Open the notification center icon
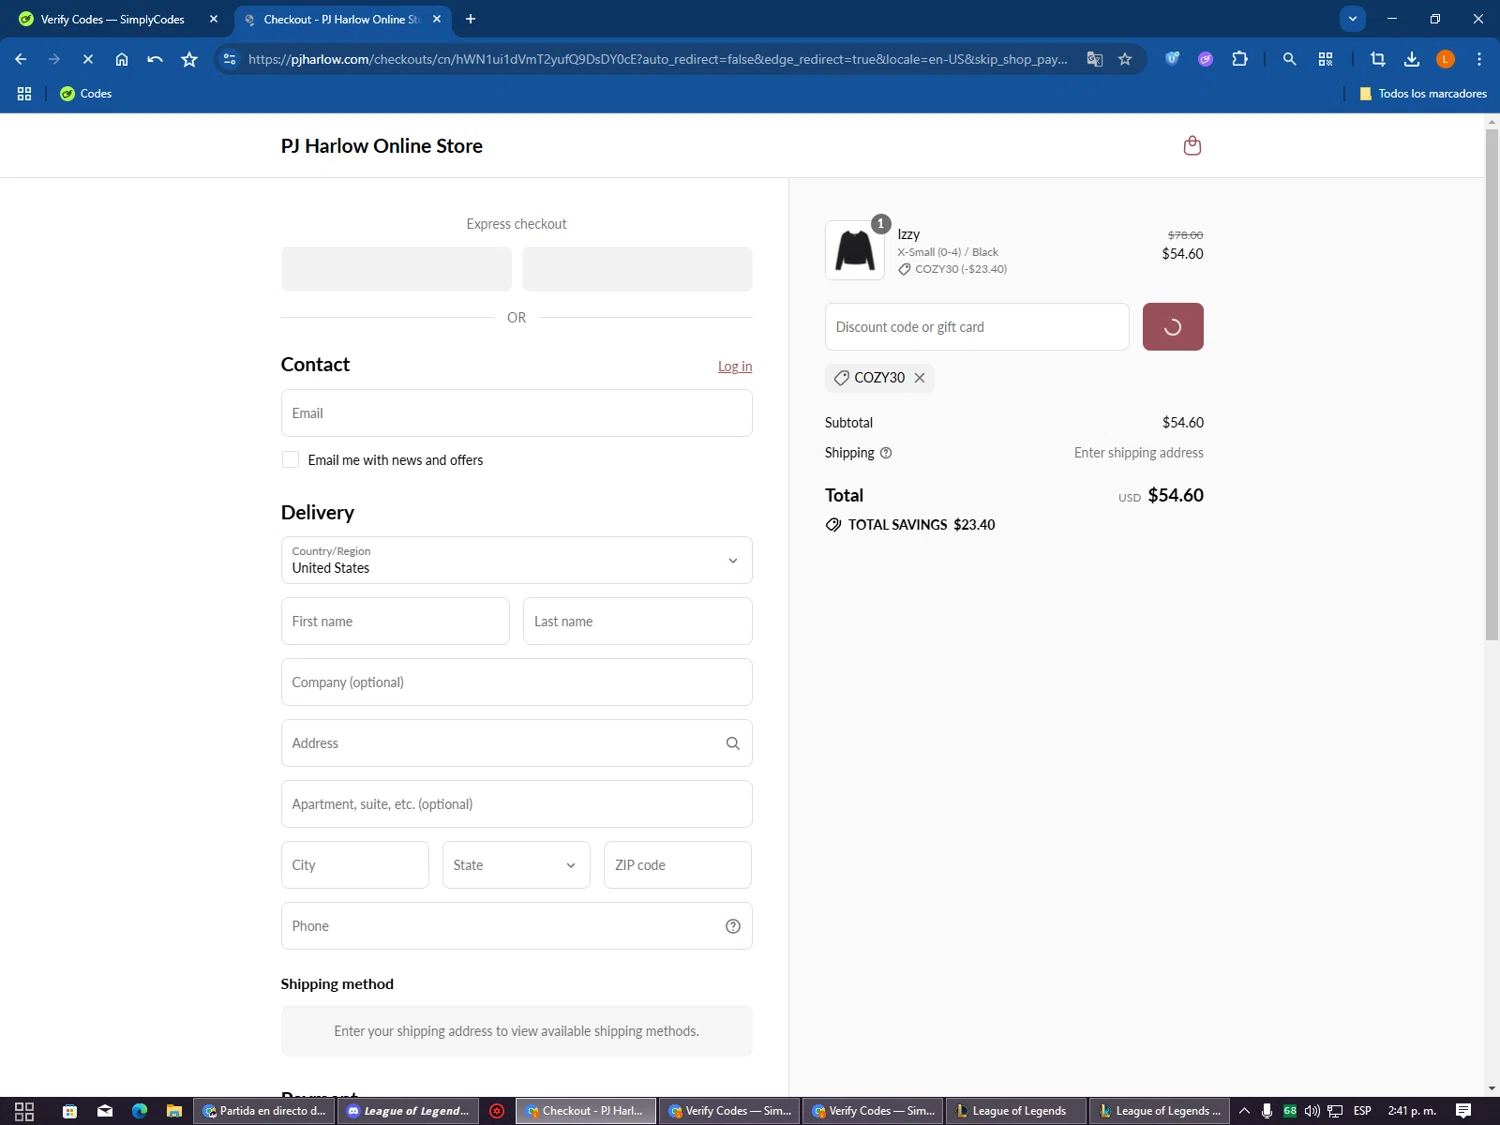Image resolution: width=1500 pixels, height=1125 pixels. (1463, 1111)
